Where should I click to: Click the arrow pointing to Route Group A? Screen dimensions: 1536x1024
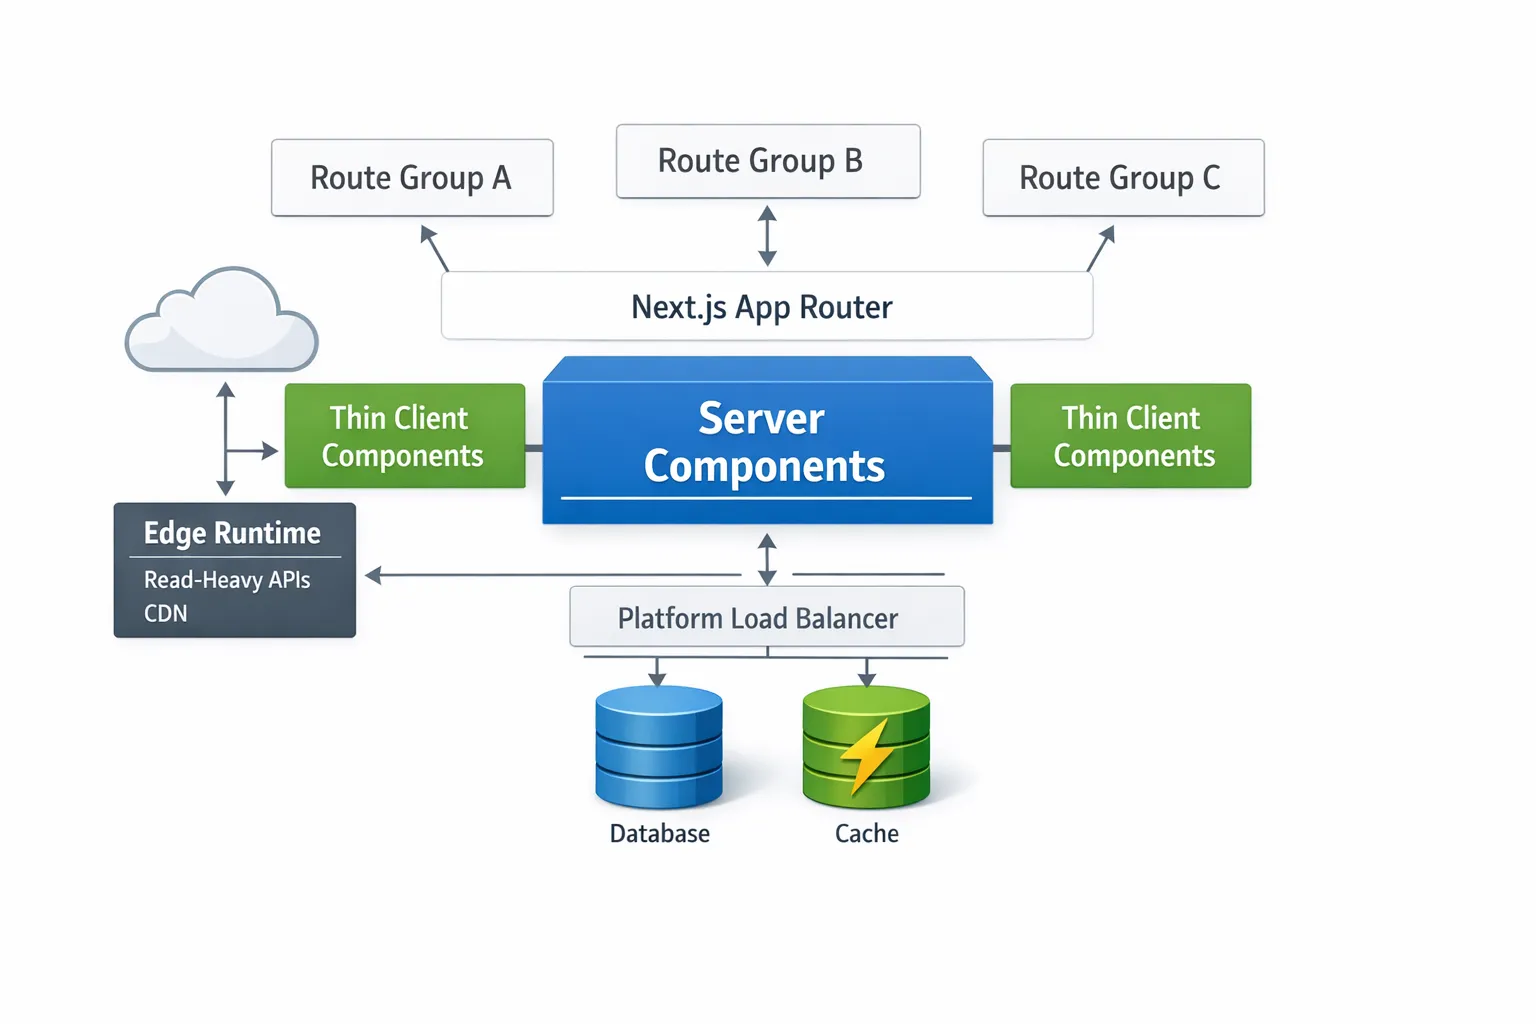[434, 248]
